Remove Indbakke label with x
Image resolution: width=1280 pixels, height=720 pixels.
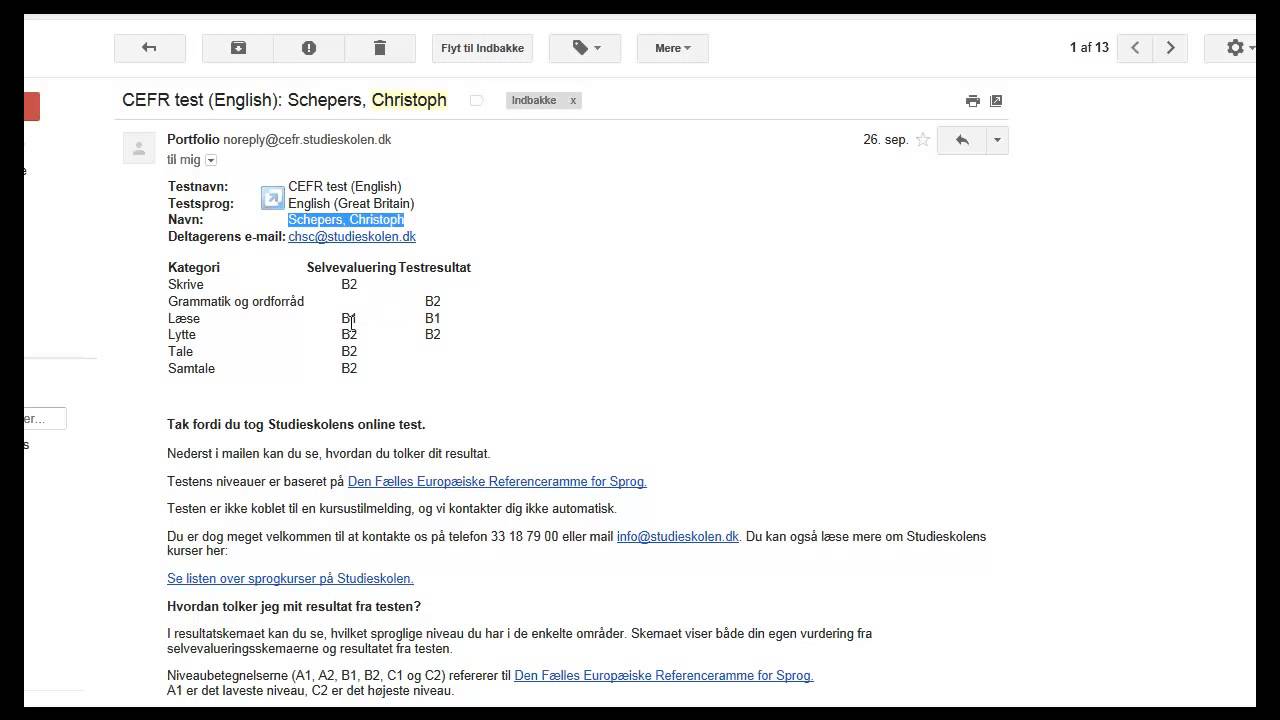point(573,100)
